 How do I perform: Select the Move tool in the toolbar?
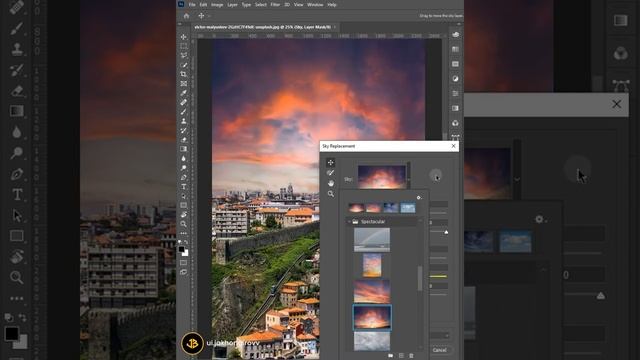(x=184, y=37)
